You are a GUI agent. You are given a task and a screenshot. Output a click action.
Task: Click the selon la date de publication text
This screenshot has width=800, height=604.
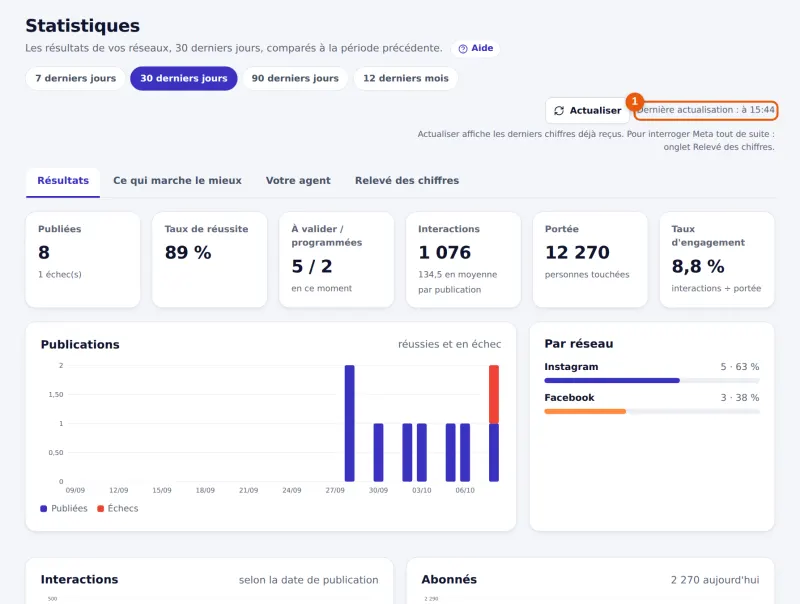[x=309, y=580]
